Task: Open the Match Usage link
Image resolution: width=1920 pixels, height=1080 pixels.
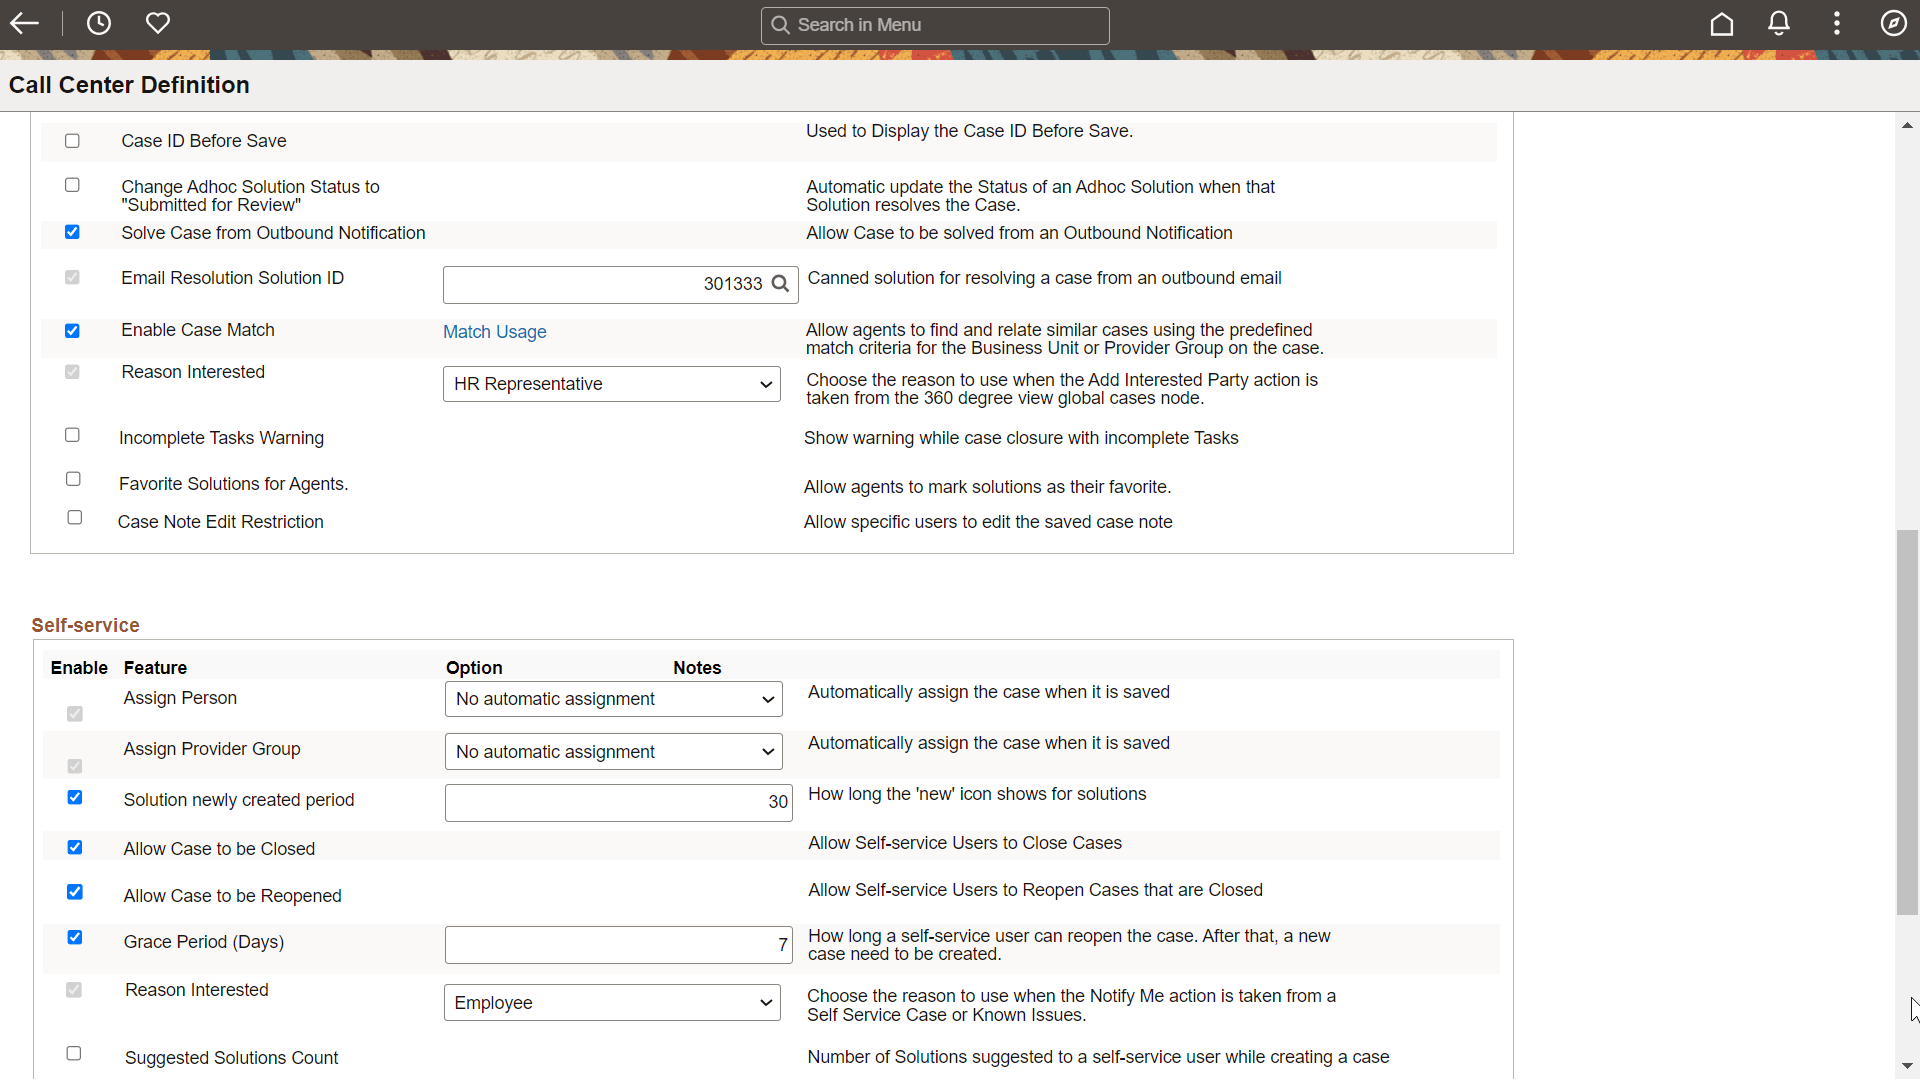Action: point(494,332)
